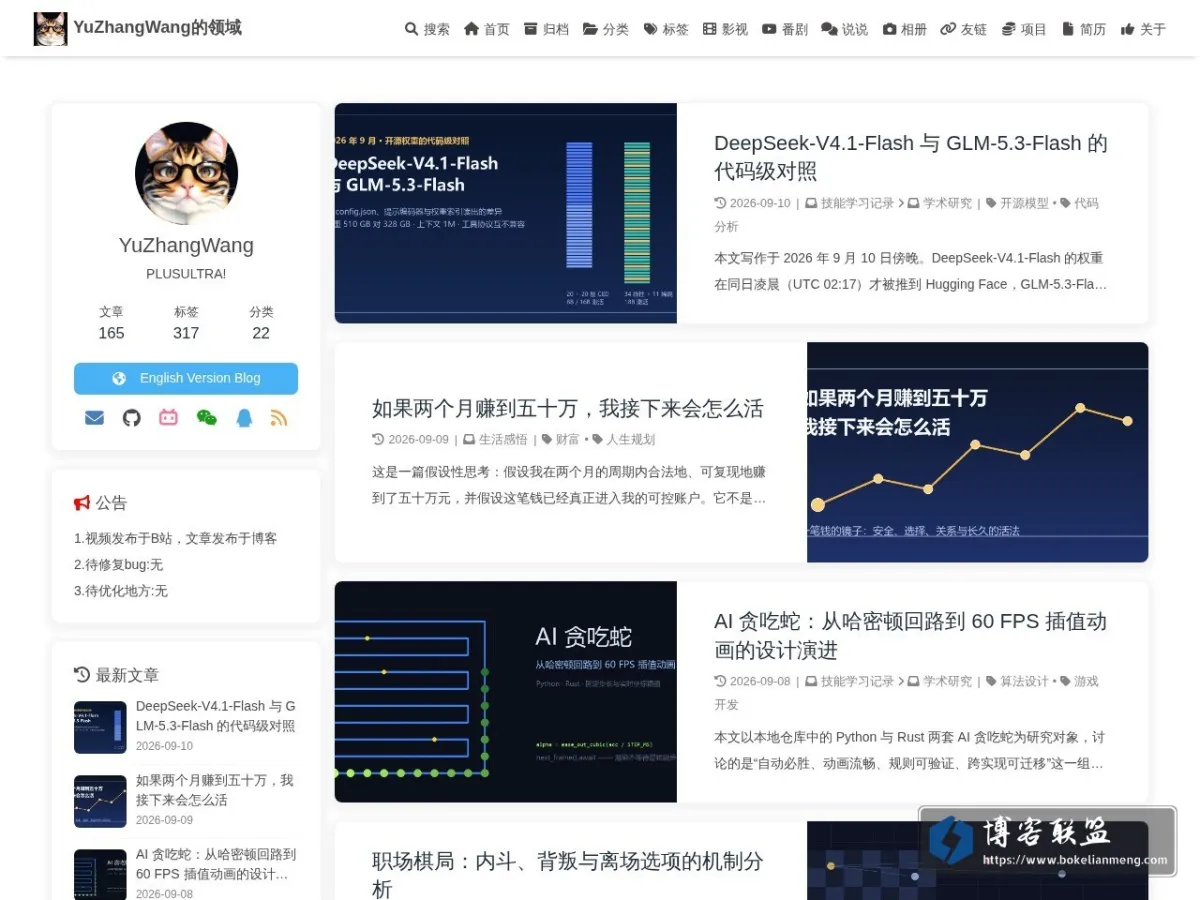Click the name YuZhangWang in profile card

click(186, 245)
